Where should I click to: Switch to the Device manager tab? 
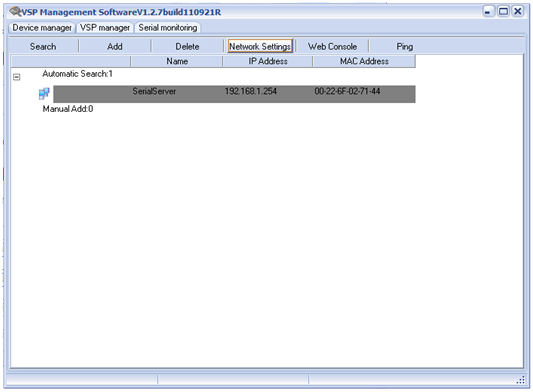pos(42,28)
